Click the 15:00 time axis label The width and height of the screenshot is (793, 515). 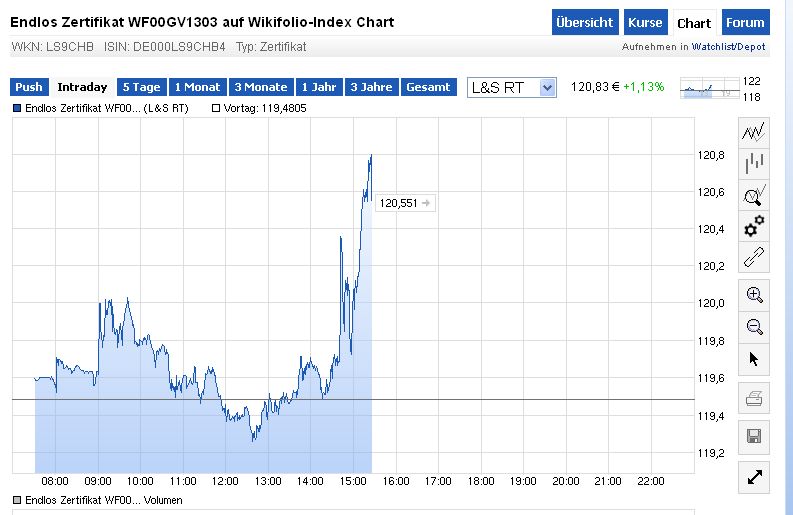(353, 481)
